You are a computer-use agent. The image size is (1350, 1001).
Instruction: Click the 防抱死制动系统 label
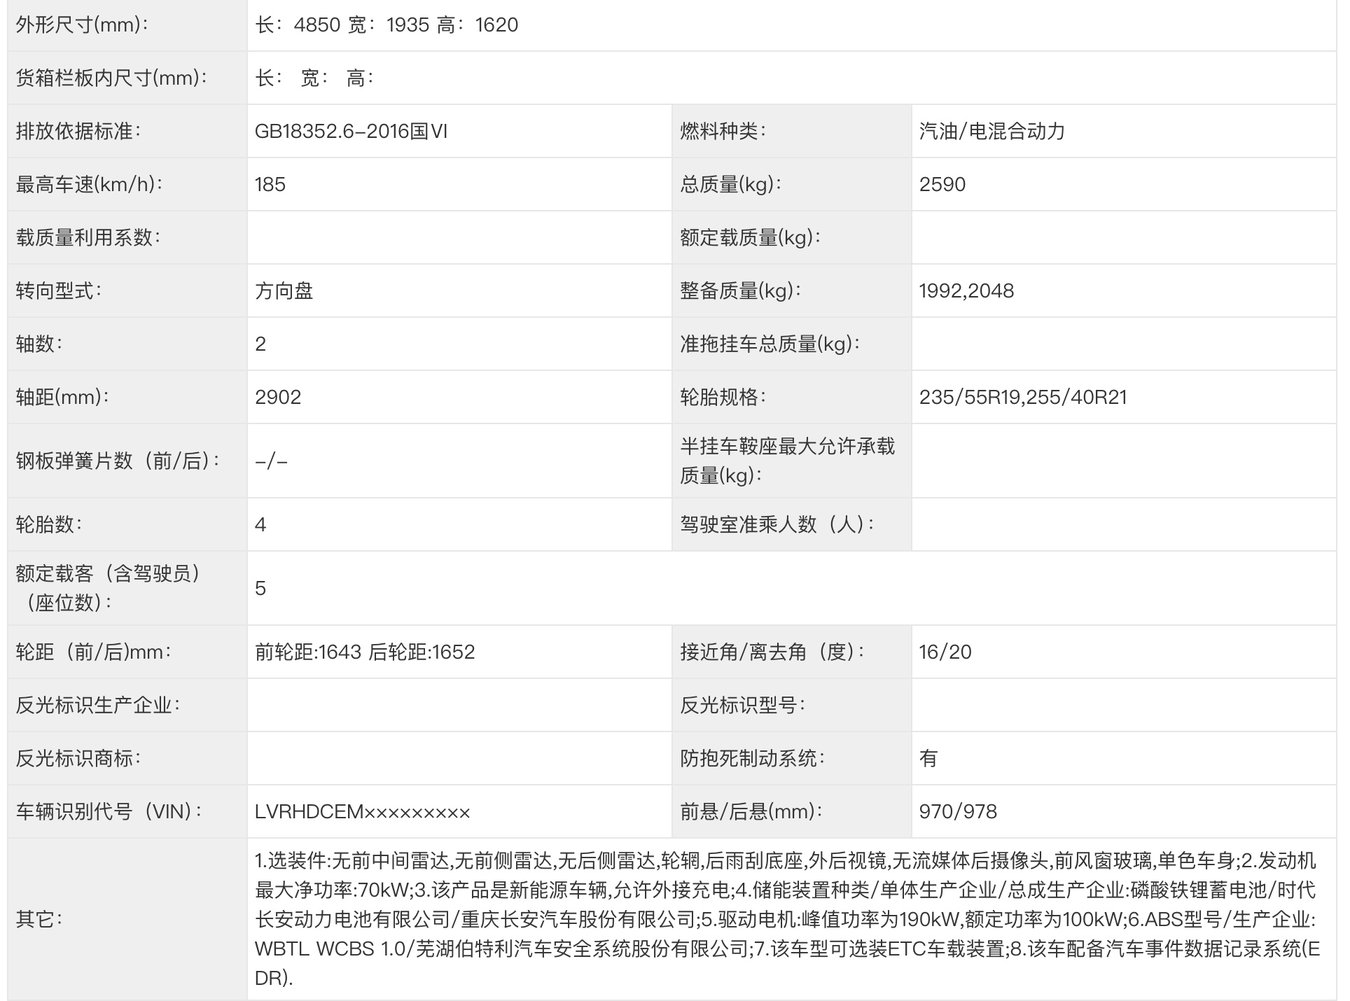tap(752, 758)
